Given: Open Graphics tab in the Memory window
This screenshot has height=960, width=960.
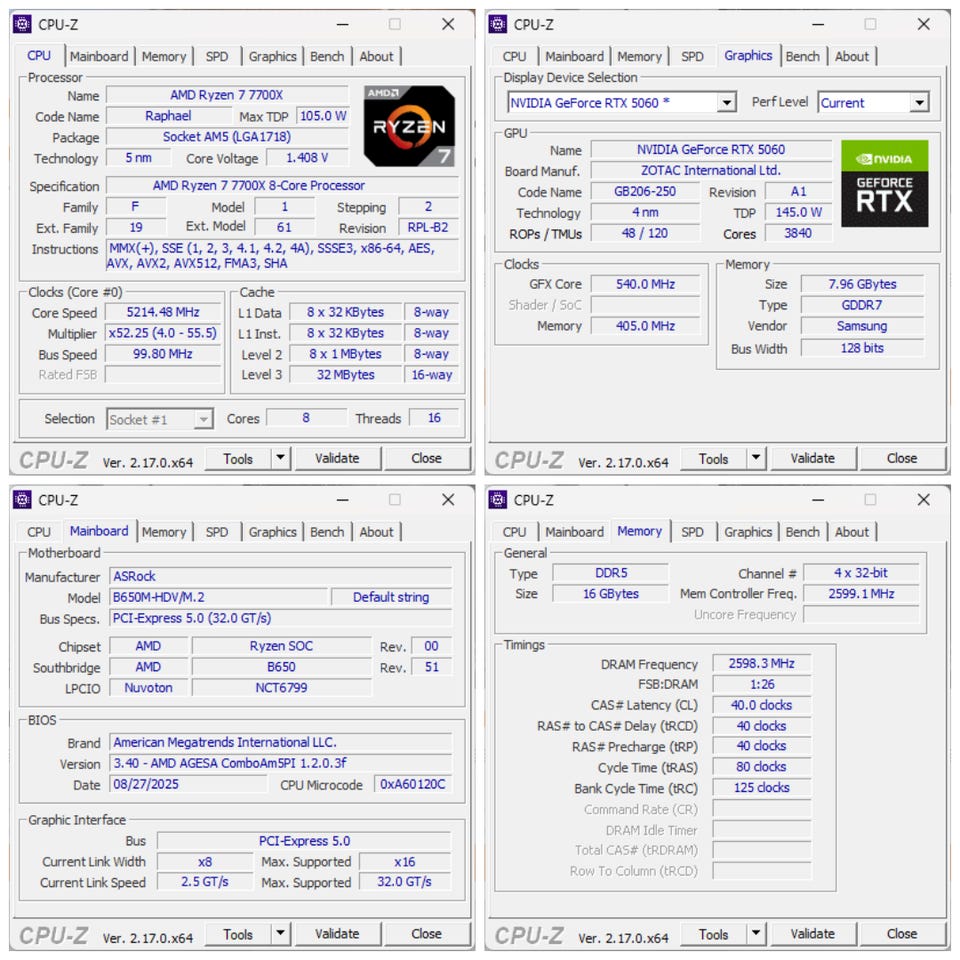Looking at the screenshot, I should pos(748,532).
